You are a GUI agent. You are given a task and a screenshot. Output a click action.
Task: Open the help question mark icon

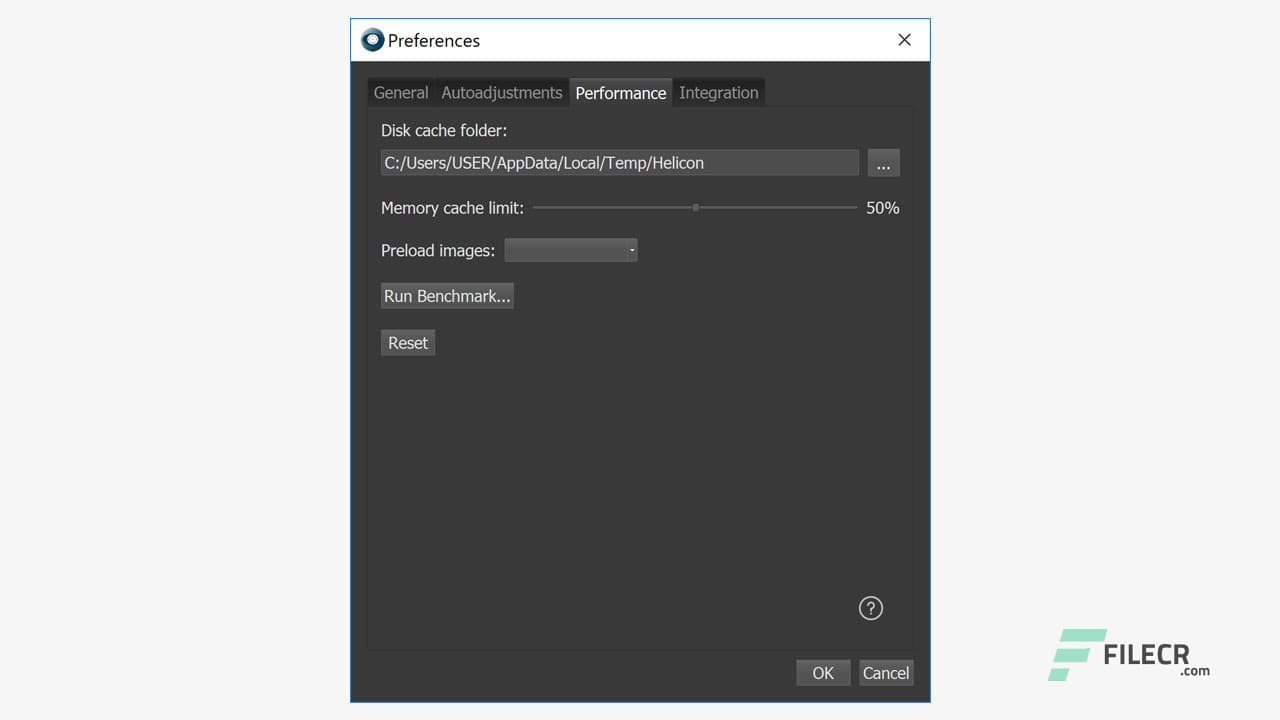870,607
